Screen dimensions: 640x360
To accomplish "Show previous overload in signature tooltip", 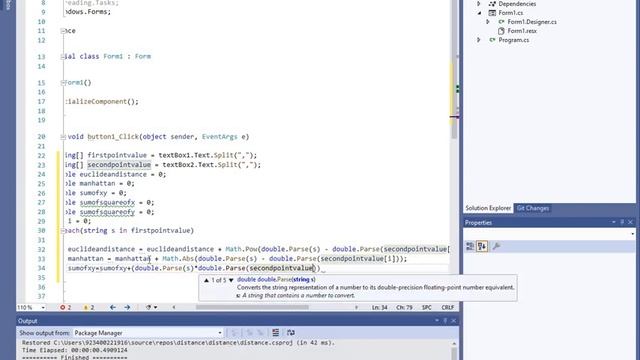I will (207, 280).
